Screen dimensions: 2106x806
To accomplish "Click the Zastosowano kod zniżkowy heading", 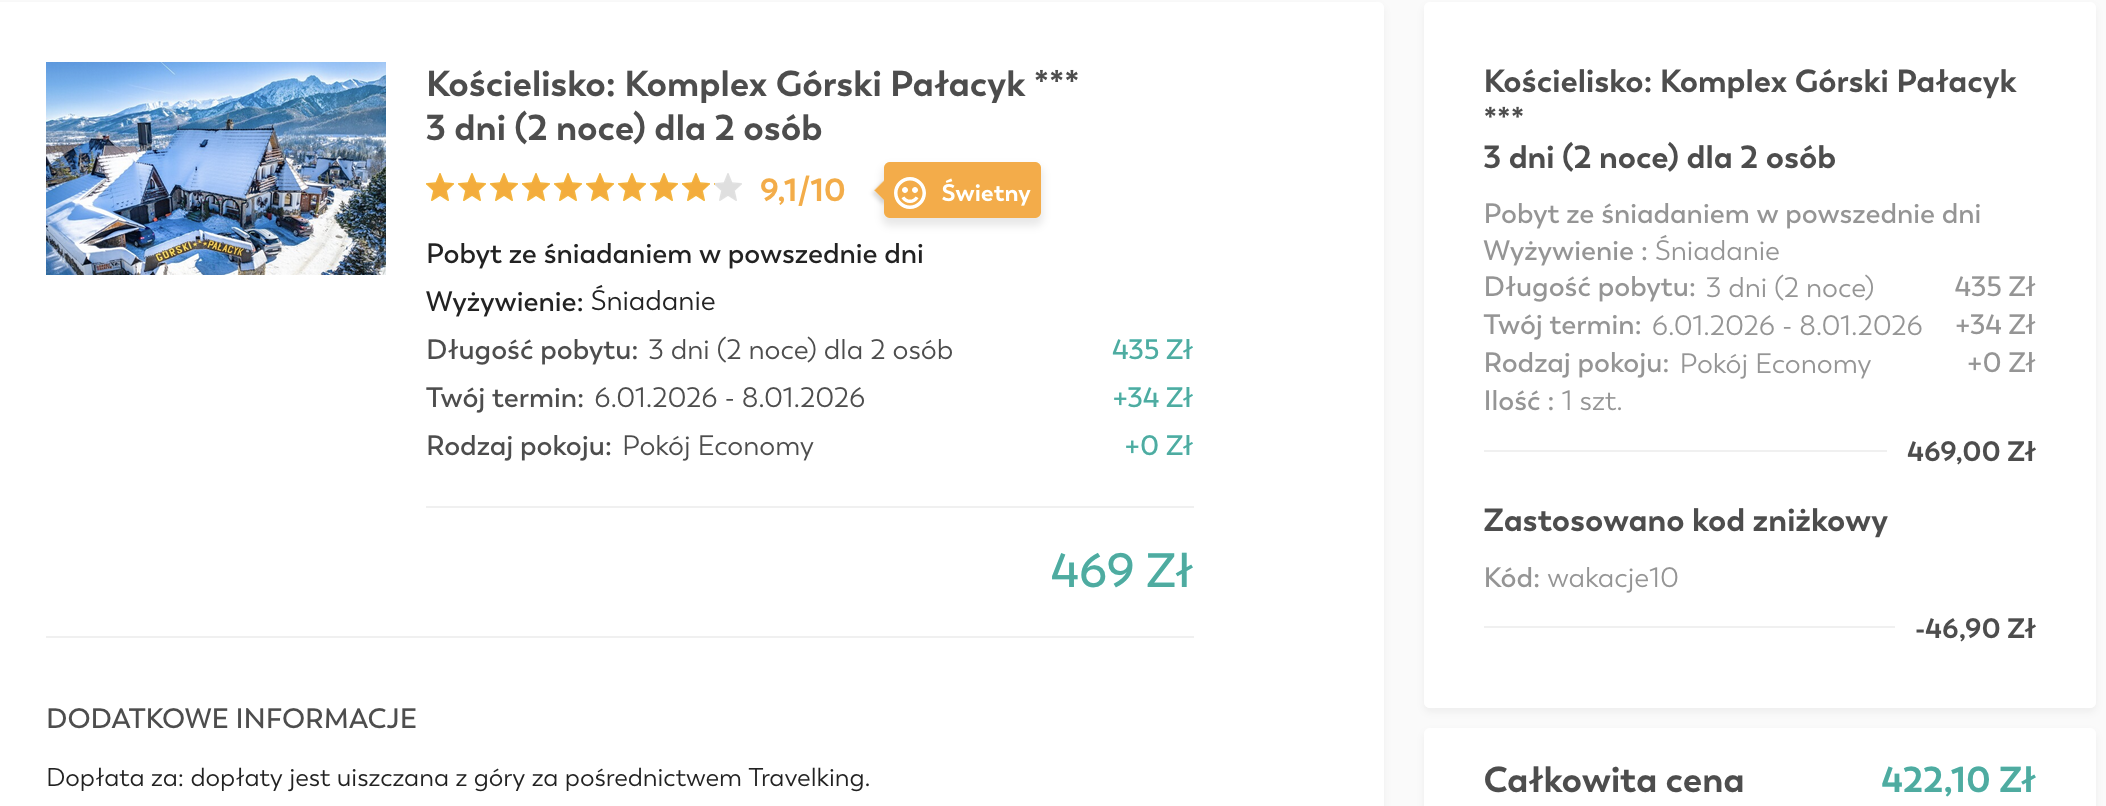I will 1685,521.
